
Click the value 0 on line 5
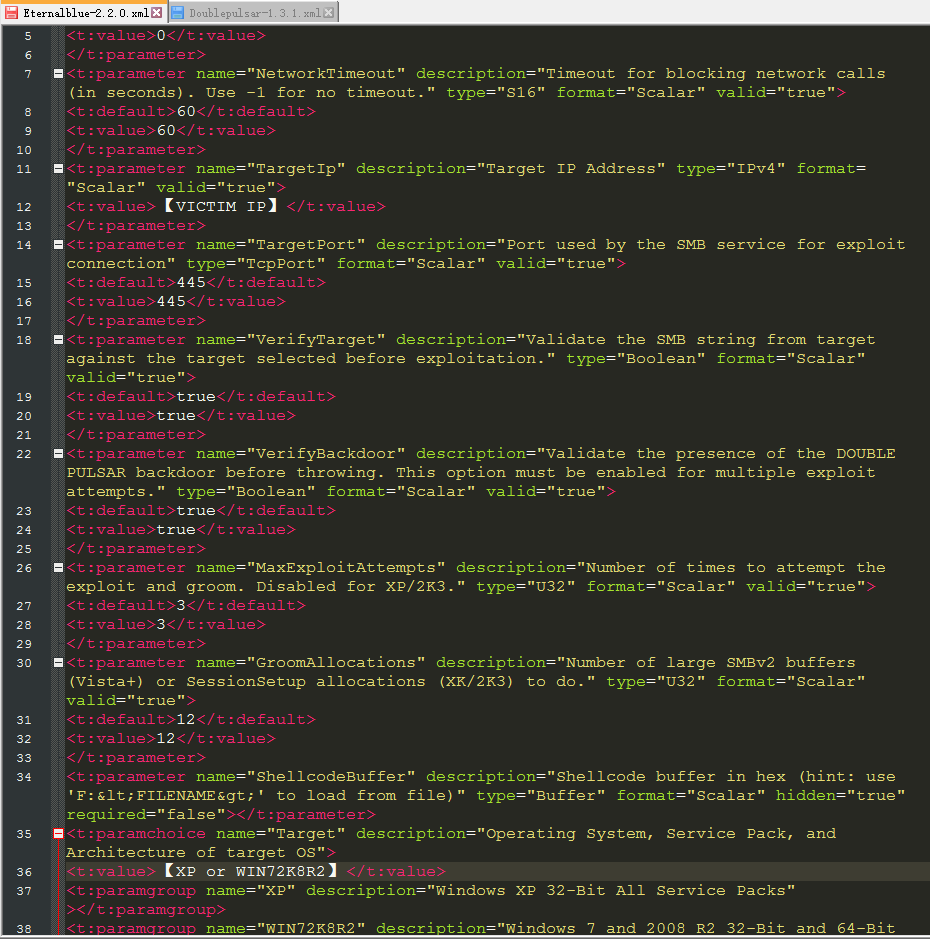[x=161, y=35]
